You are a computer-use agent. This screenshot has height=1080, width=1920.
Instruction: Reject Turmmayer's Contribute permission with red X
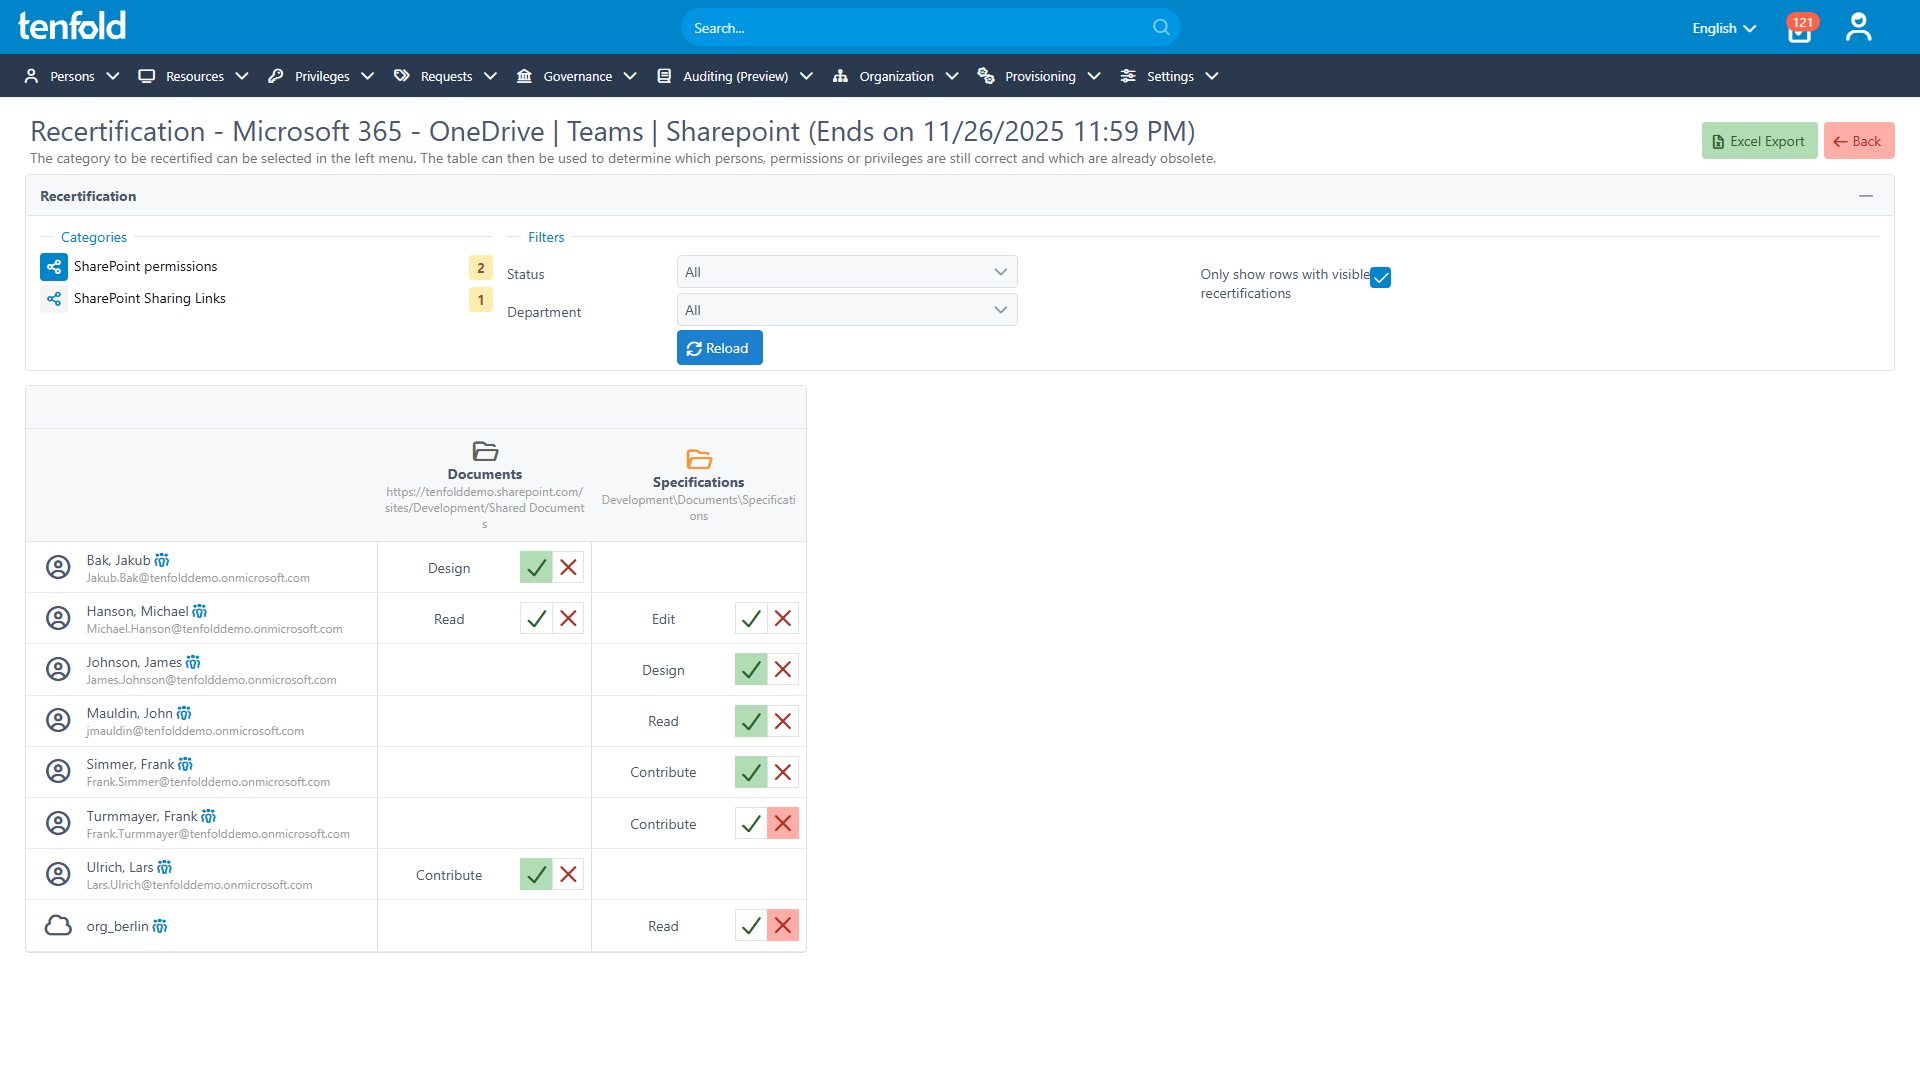783,823
